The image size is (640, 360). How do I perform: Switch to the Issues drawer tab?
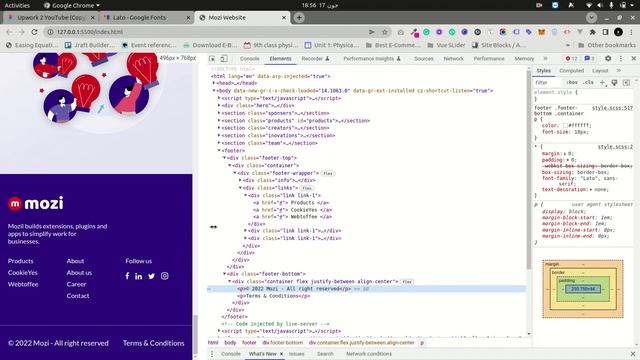coord(297,354)
